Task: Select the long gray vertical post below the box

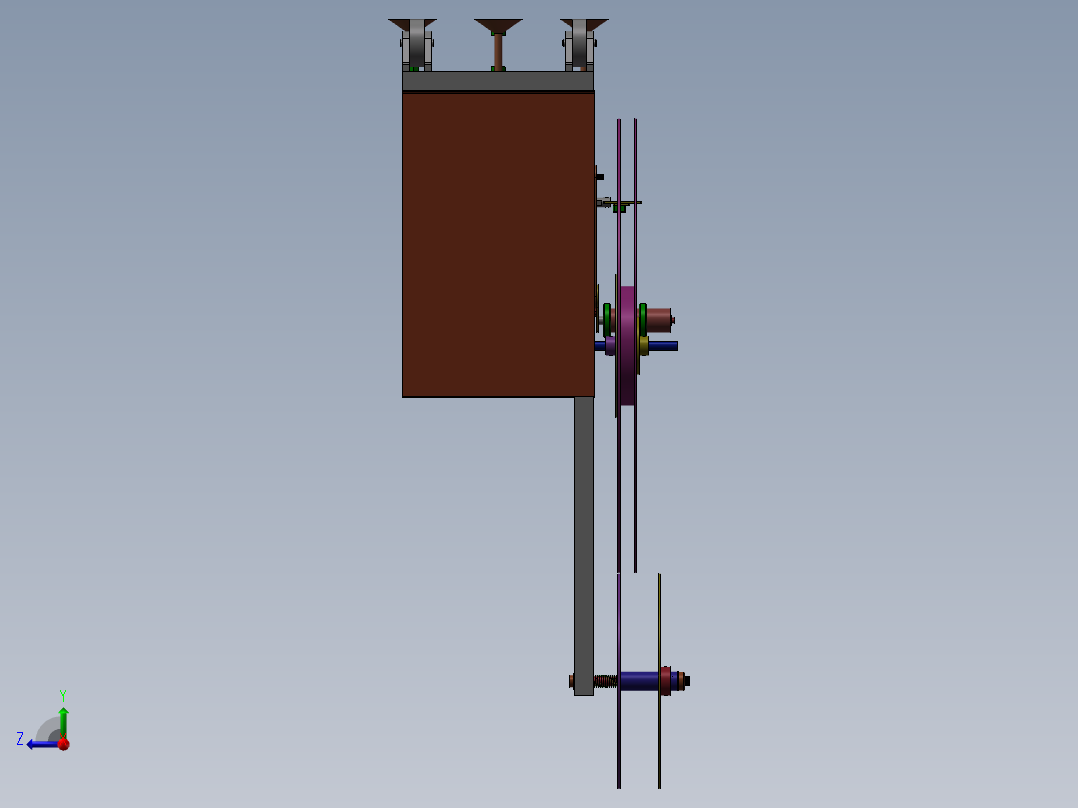Action: coord(584,545)
